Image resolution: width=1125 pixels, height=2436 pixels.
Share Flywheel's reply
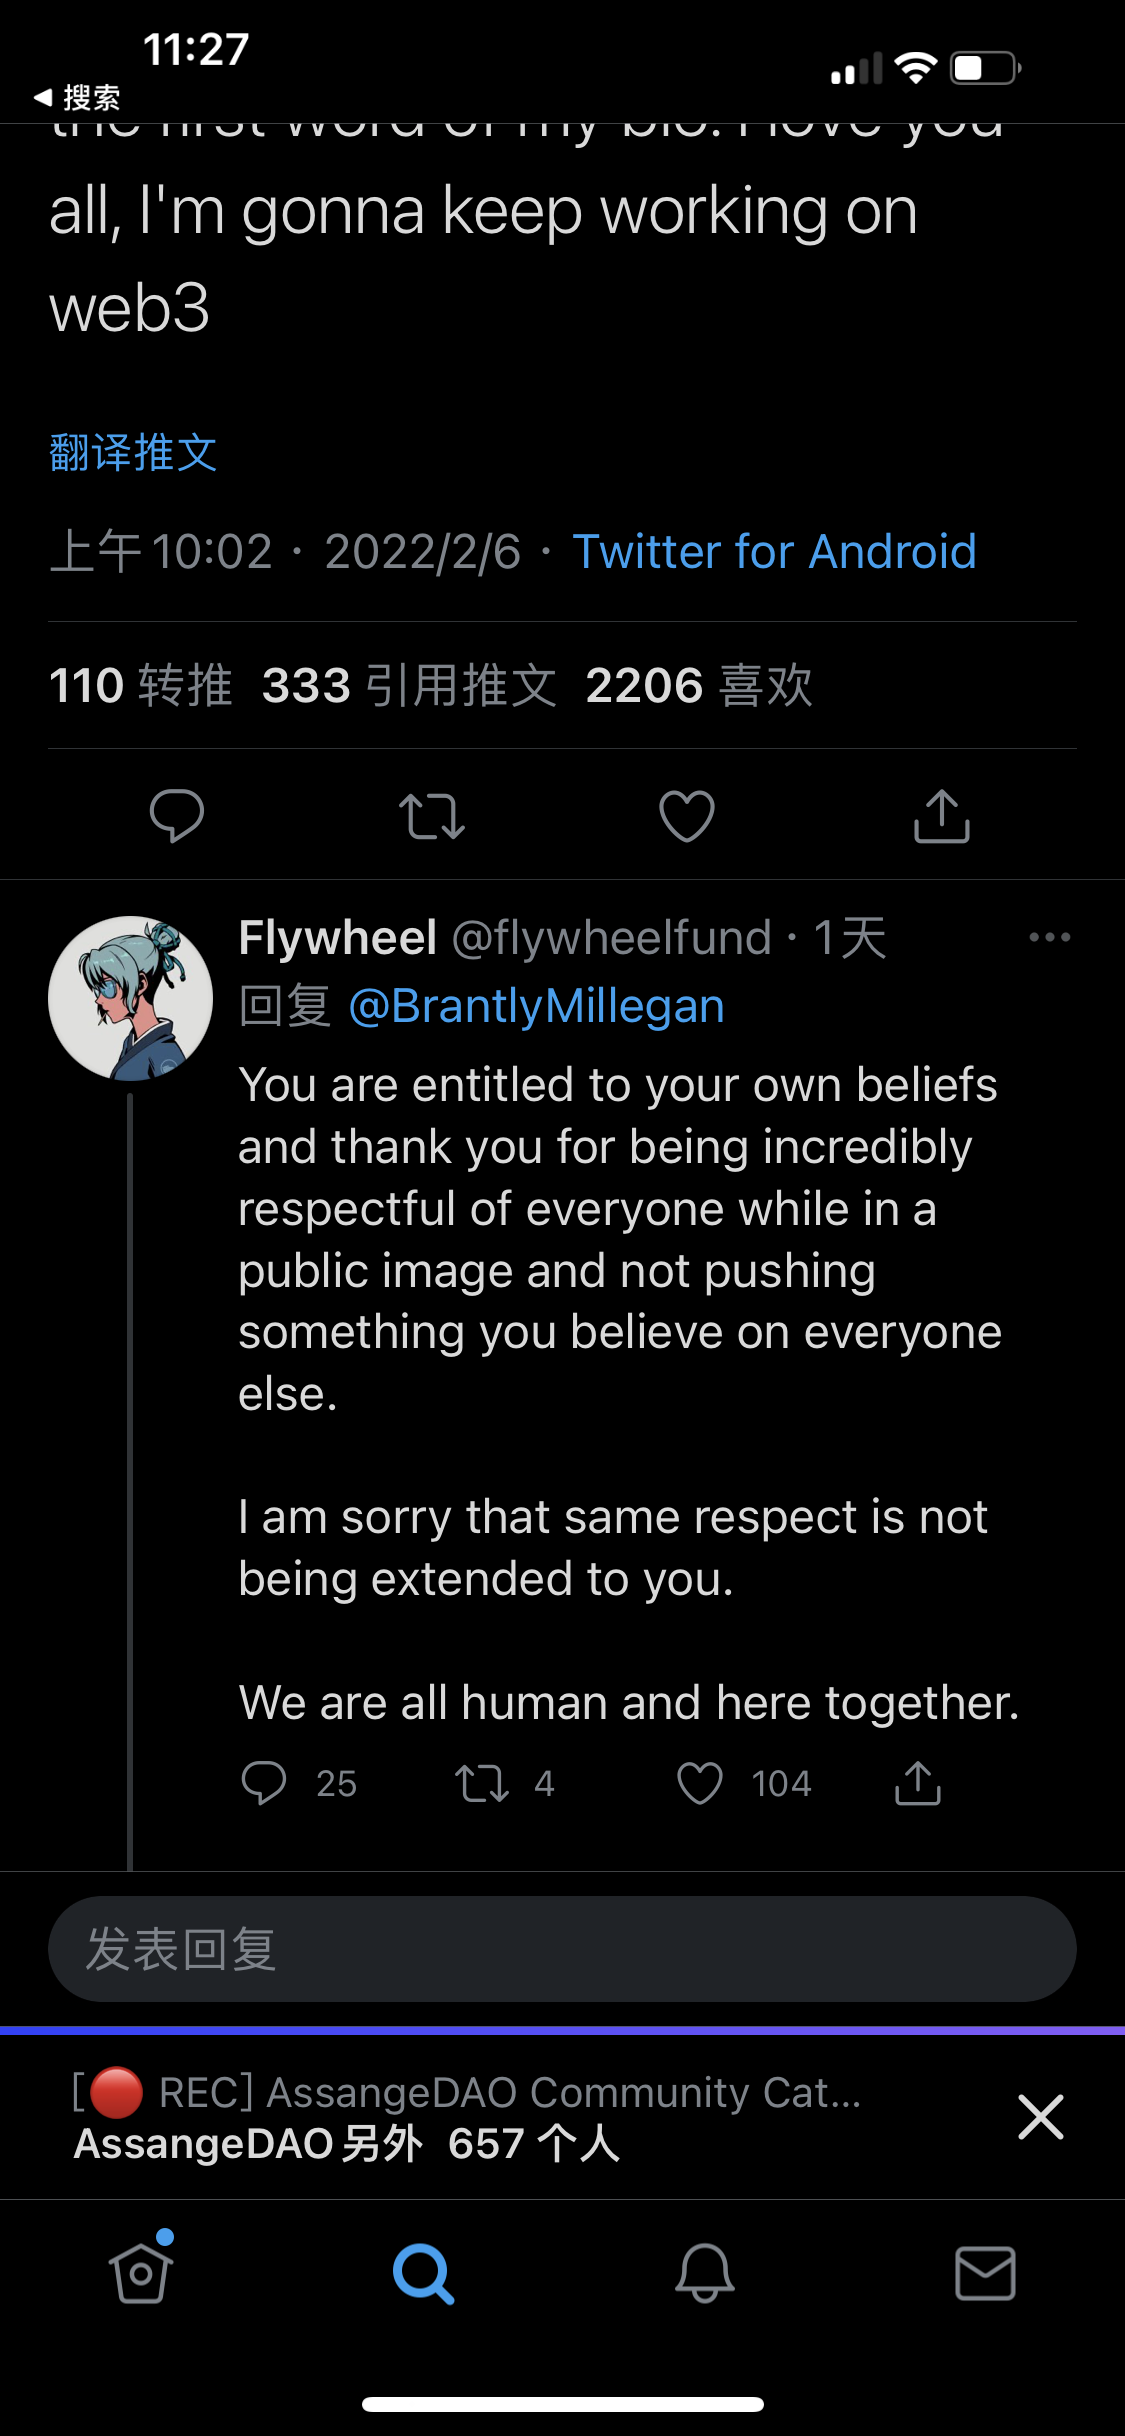tap(918, 1783)
